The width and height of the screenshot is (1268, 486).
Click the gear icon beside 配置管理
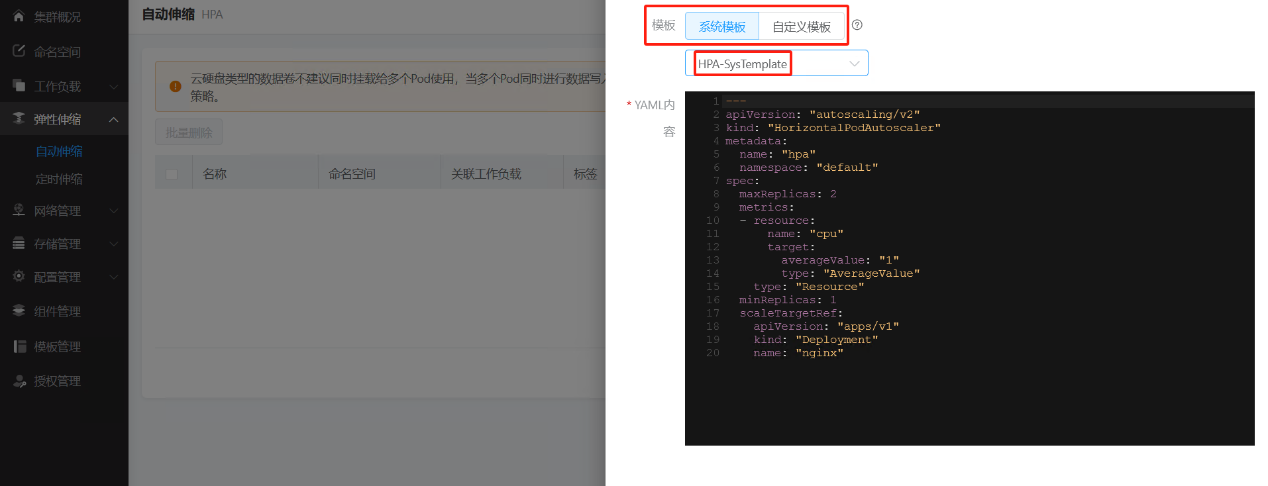[19, 276]
